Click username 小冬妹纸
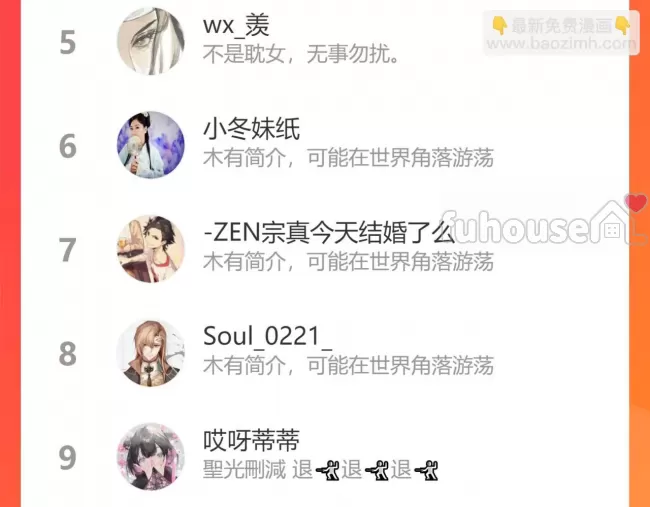The image size is (650, 507). click(x=251, y=129)
